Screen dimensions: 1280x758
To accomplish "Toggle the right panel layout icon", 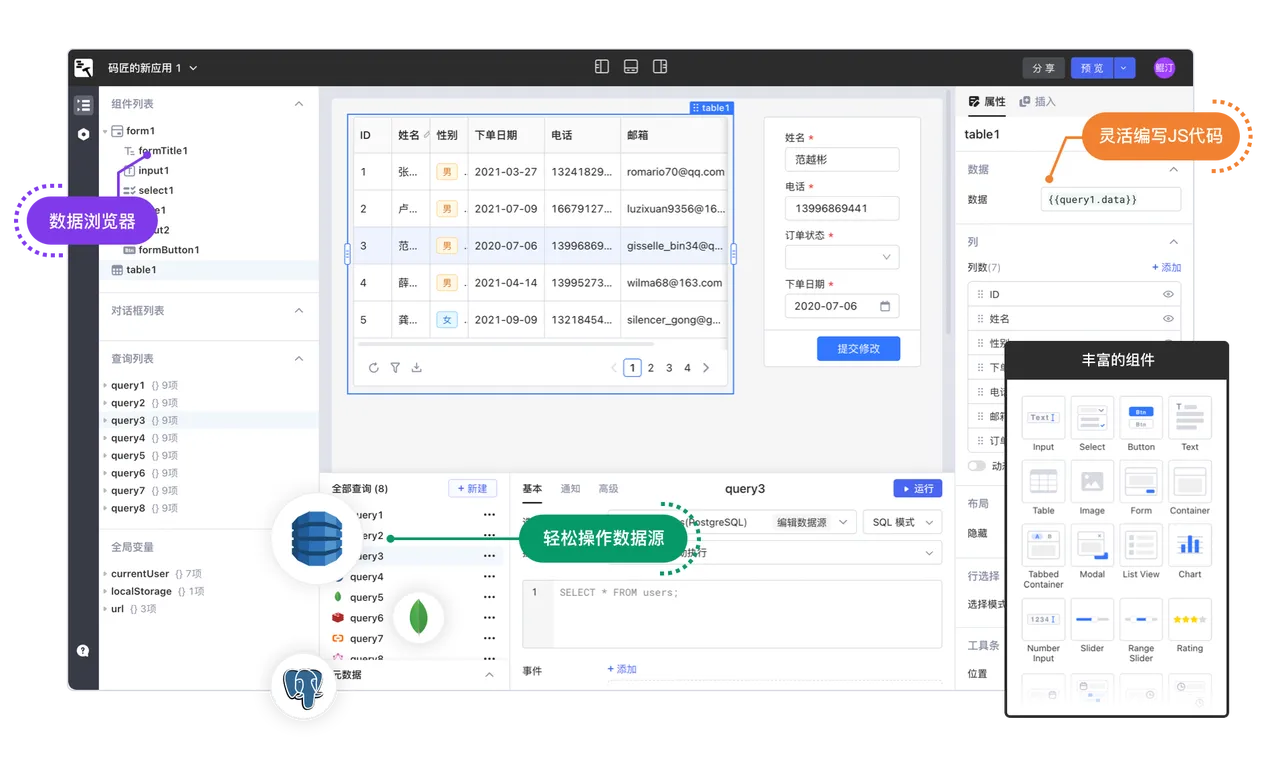I will [x=660, y=67].
